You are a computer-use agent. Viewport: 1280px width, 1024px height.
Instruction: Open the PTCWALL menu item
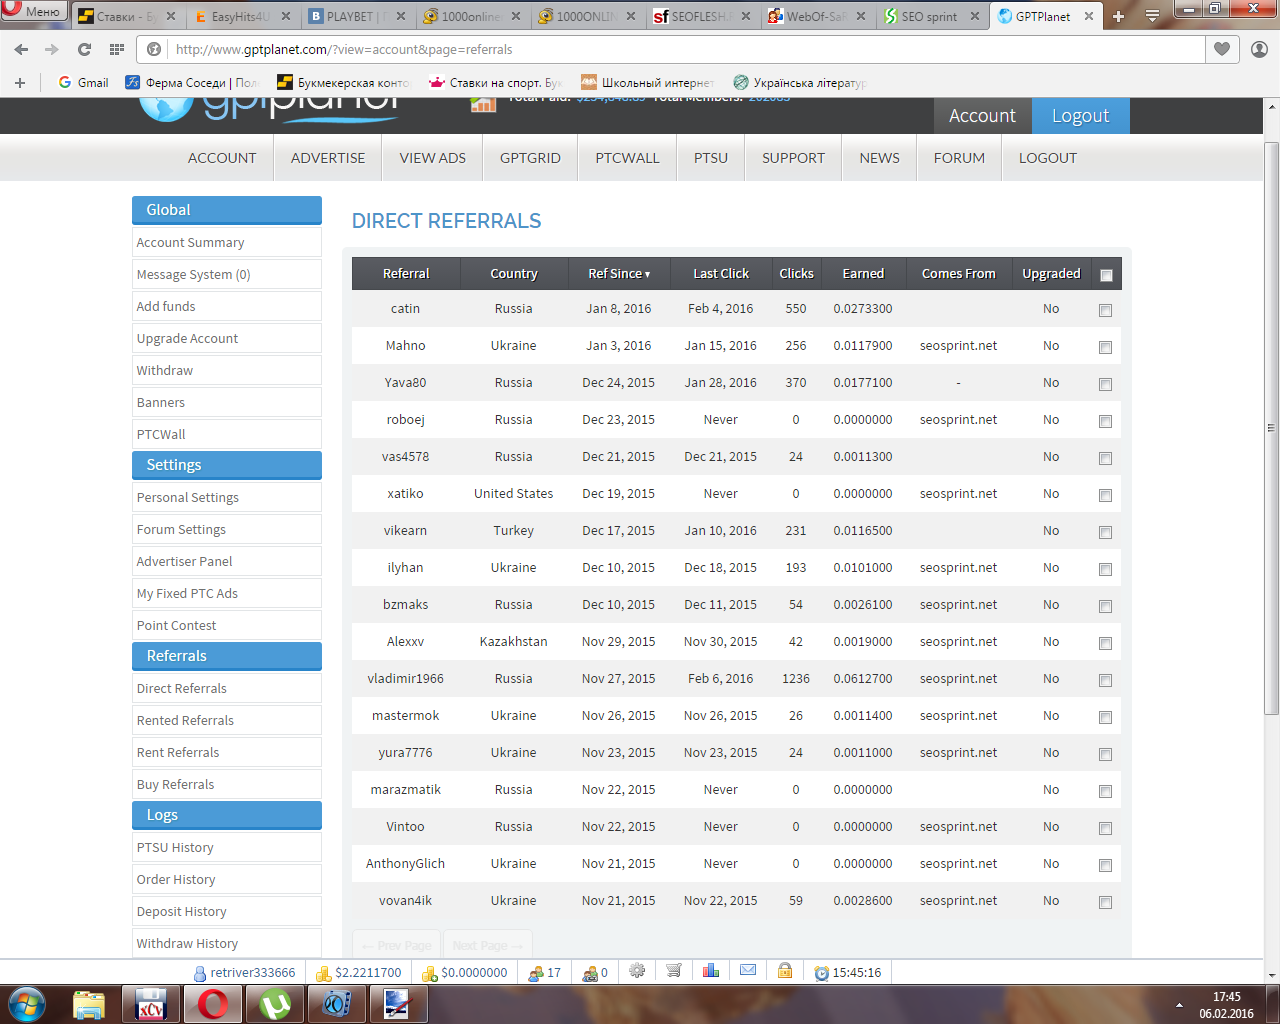pyautogui.click(x=627, y=158)
